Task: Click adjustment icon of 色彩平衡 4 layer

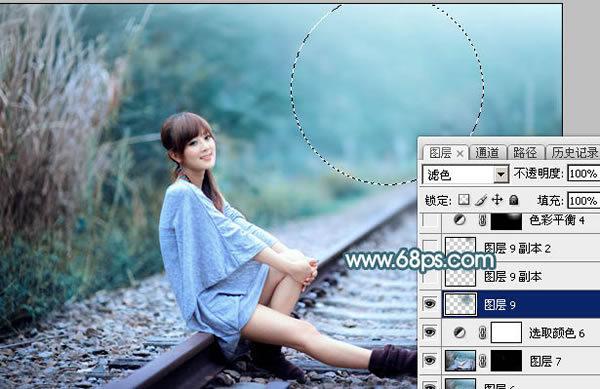Action: coord(460,220)
